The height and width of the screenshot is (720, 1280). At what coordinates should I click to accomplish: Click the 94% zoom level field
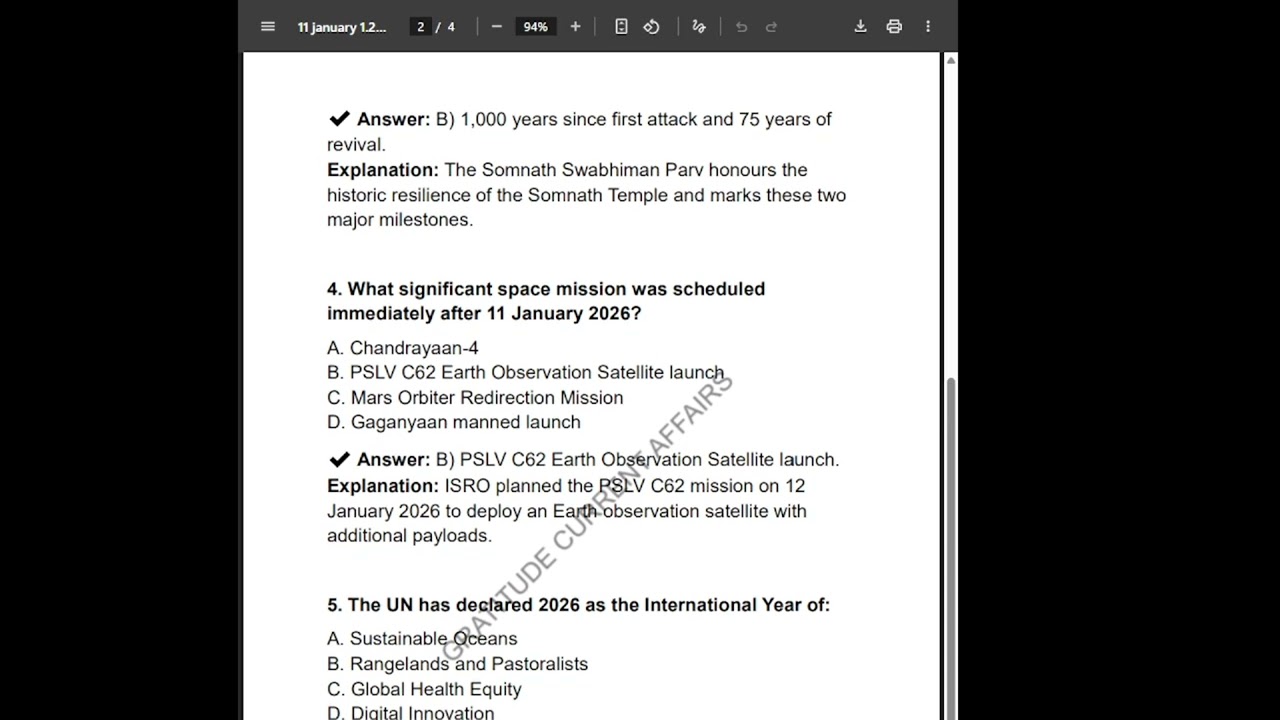pos(536,27)
